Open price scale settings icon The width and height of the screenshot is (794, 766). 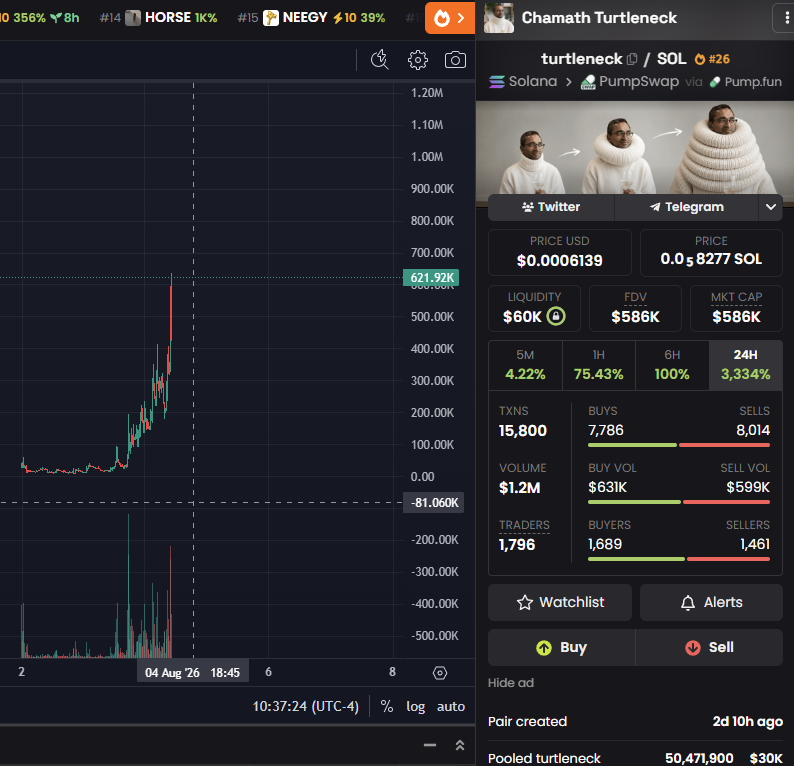(440, 673)
